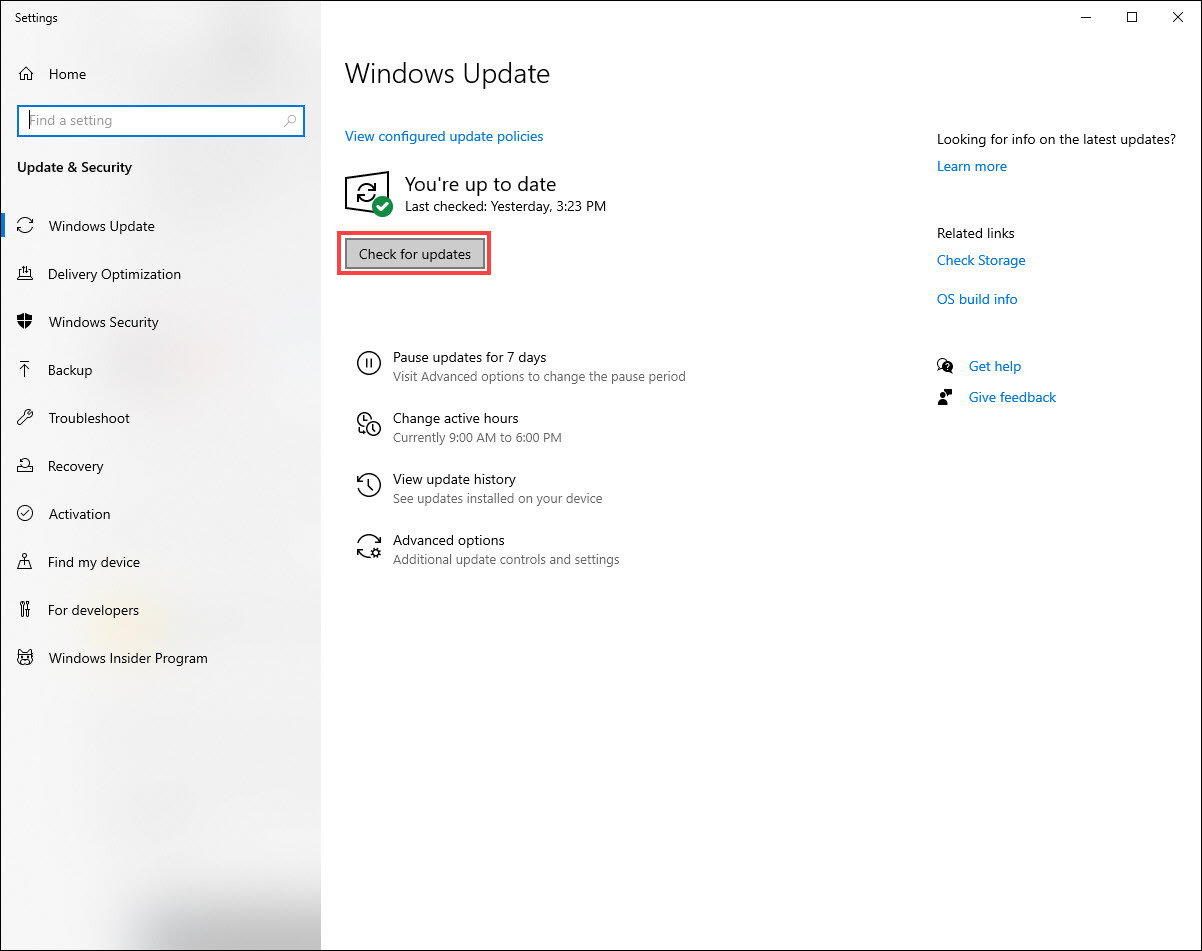The height and width of the screenshot is (951, 1202).
Task: Click 'Last checked: Yesterday, 3:23 PM' text
Action: click(x=505, y=206)
